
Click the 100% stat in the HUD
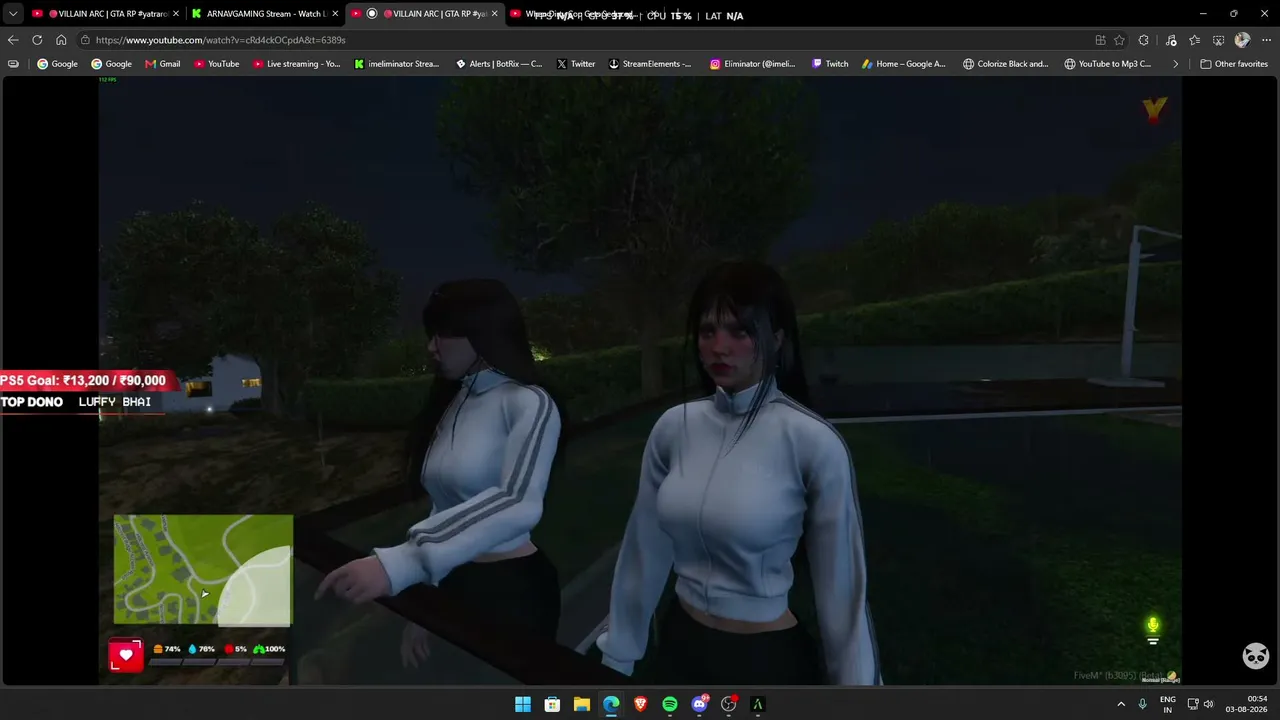[270, 649]
